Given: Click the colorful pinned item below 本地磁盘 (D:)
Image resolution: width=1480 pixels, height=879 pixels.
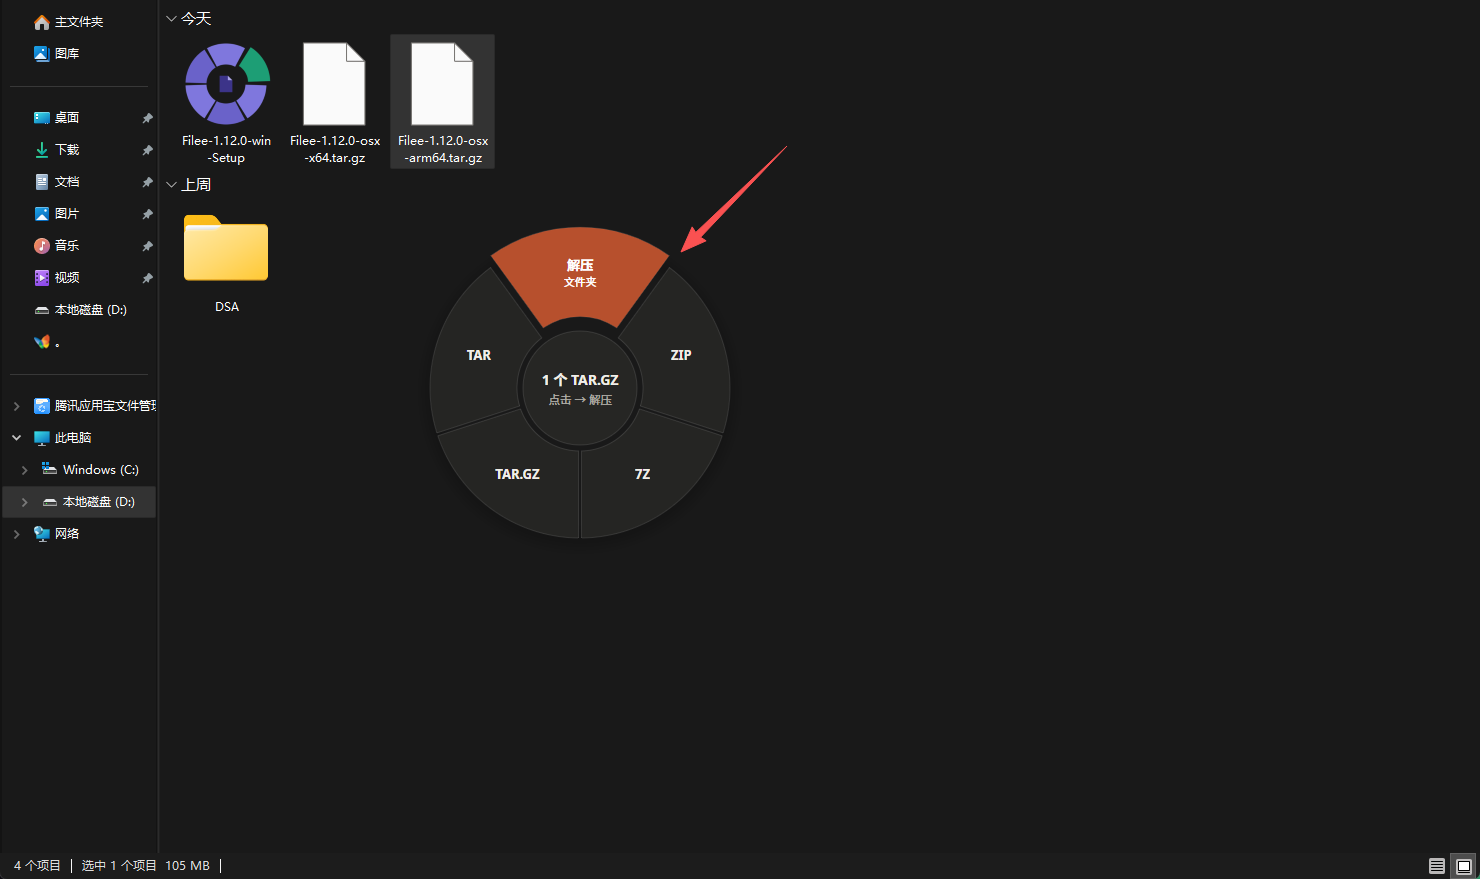Looking at the screenshot, I should tap(42, 342).
